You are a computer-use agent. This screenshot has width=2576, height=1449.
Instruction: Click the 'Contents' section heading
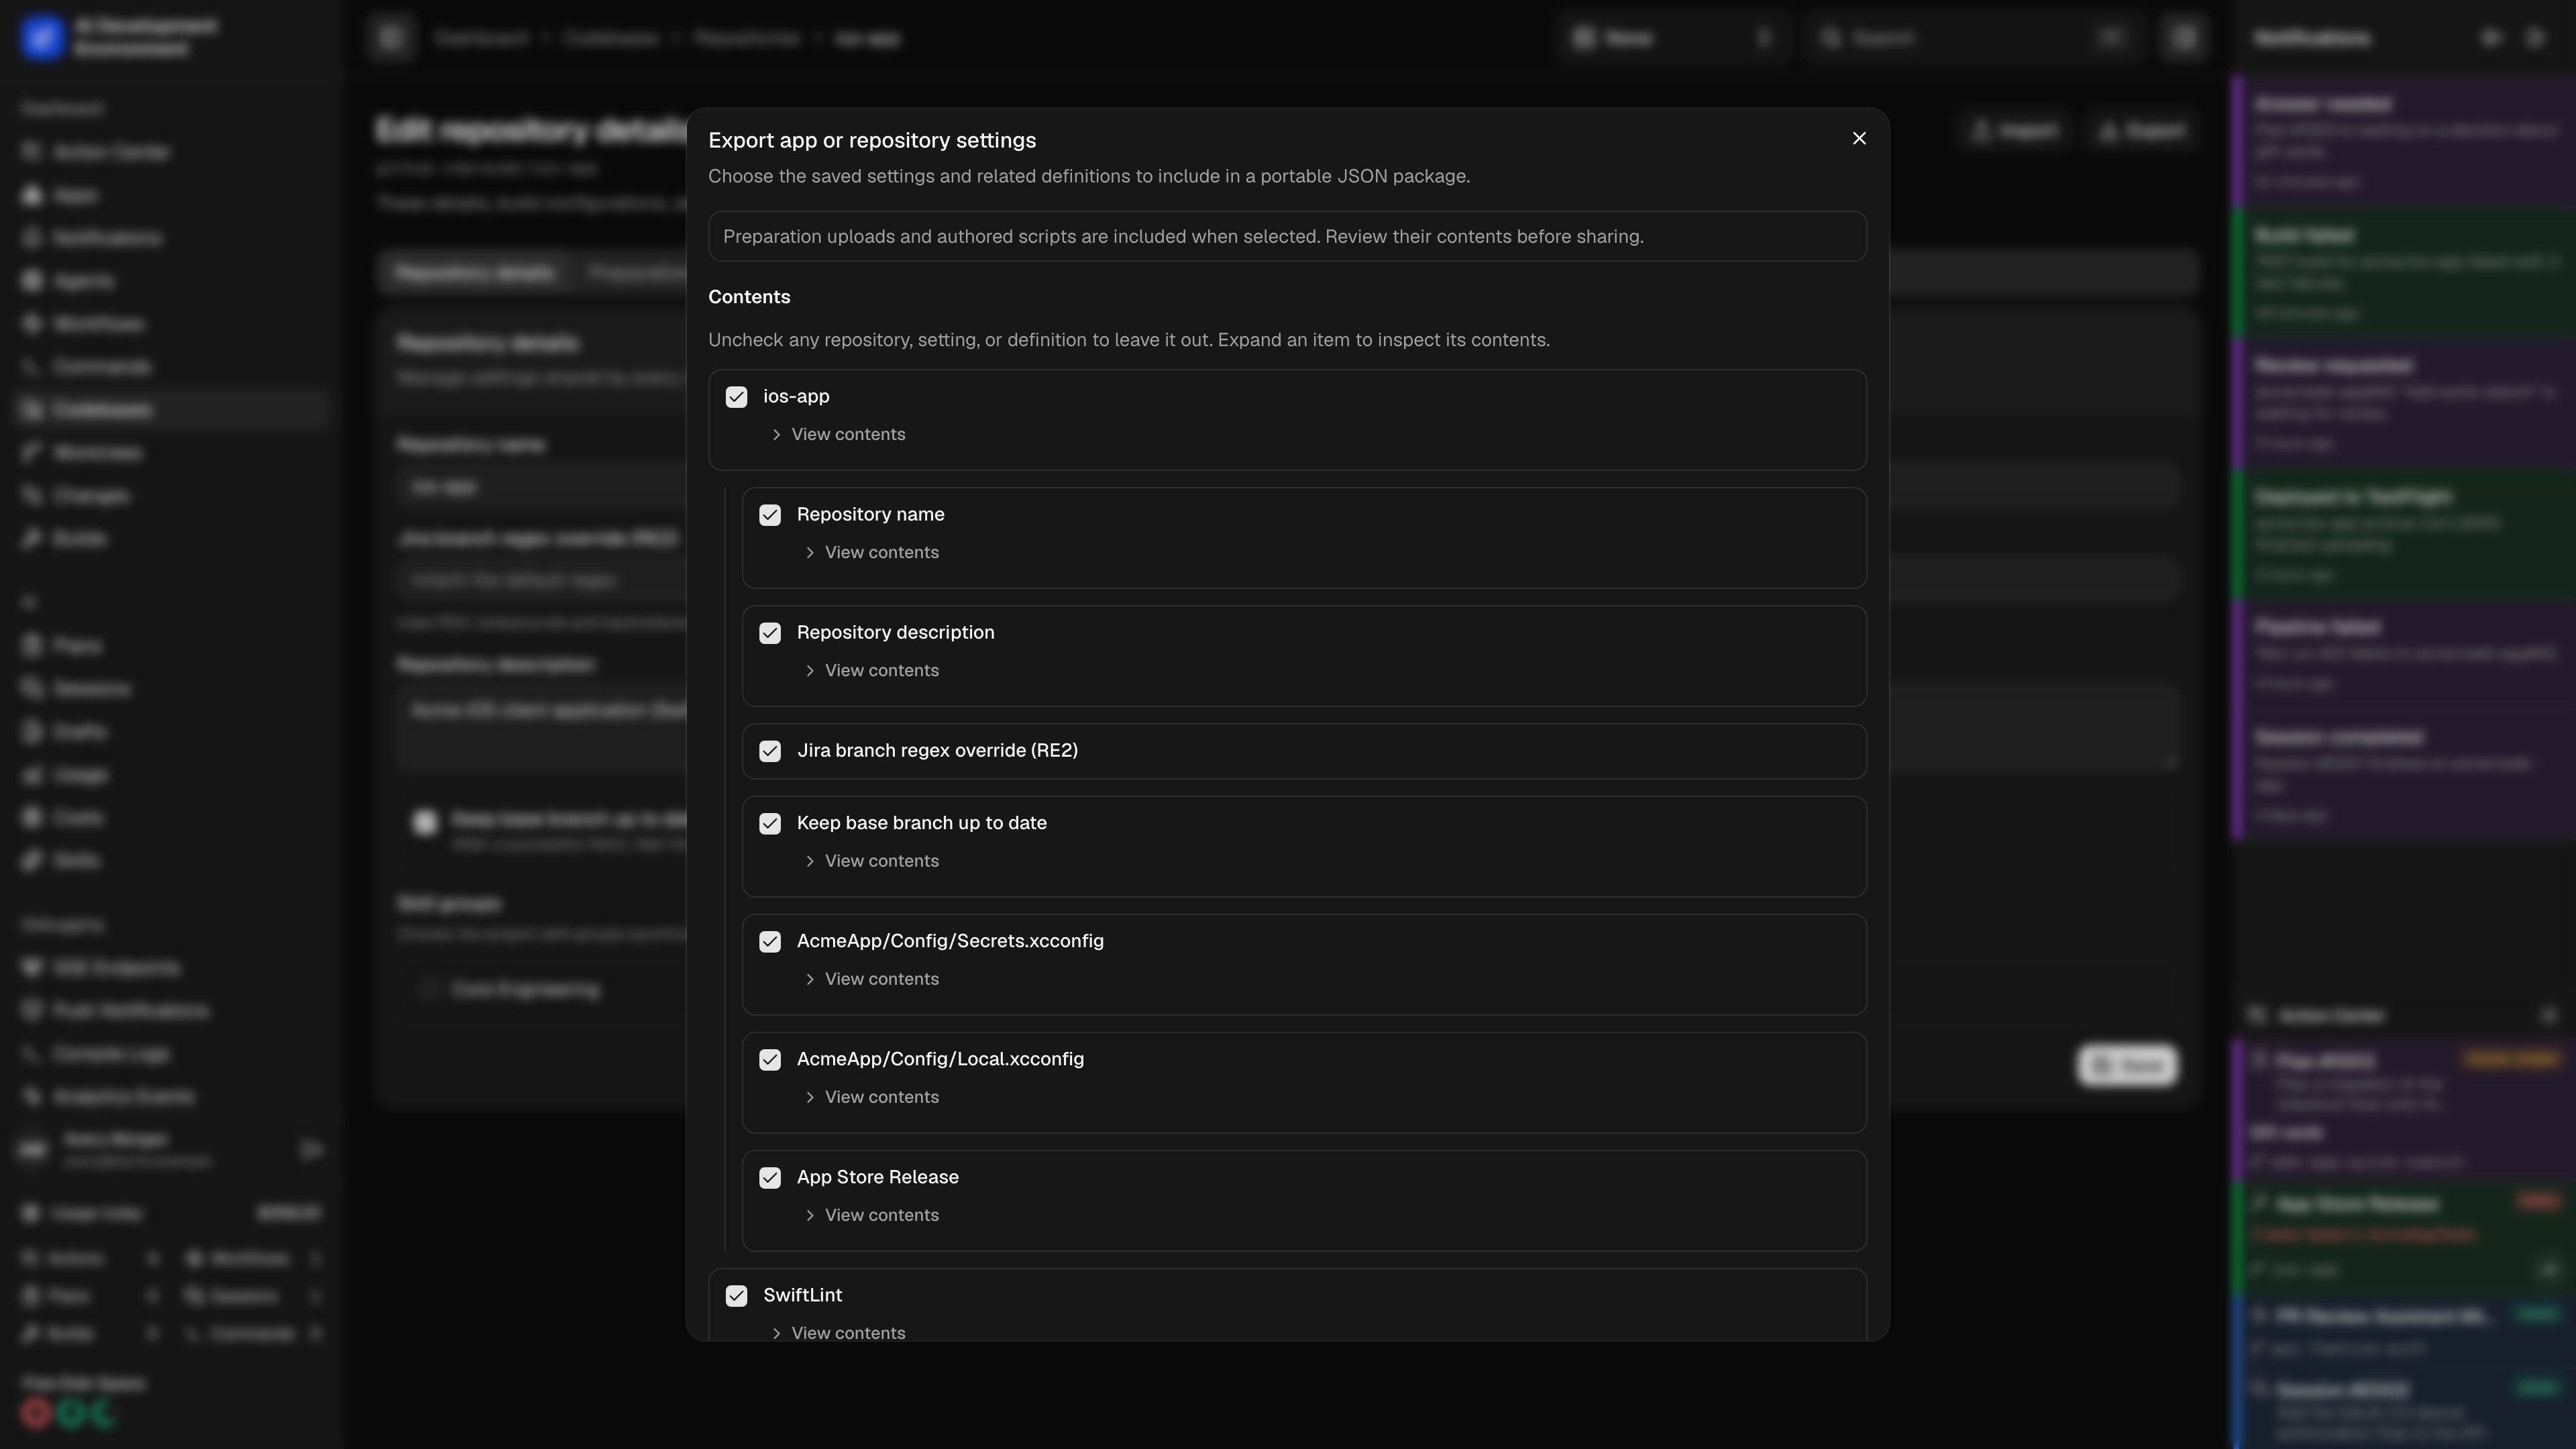749,297
